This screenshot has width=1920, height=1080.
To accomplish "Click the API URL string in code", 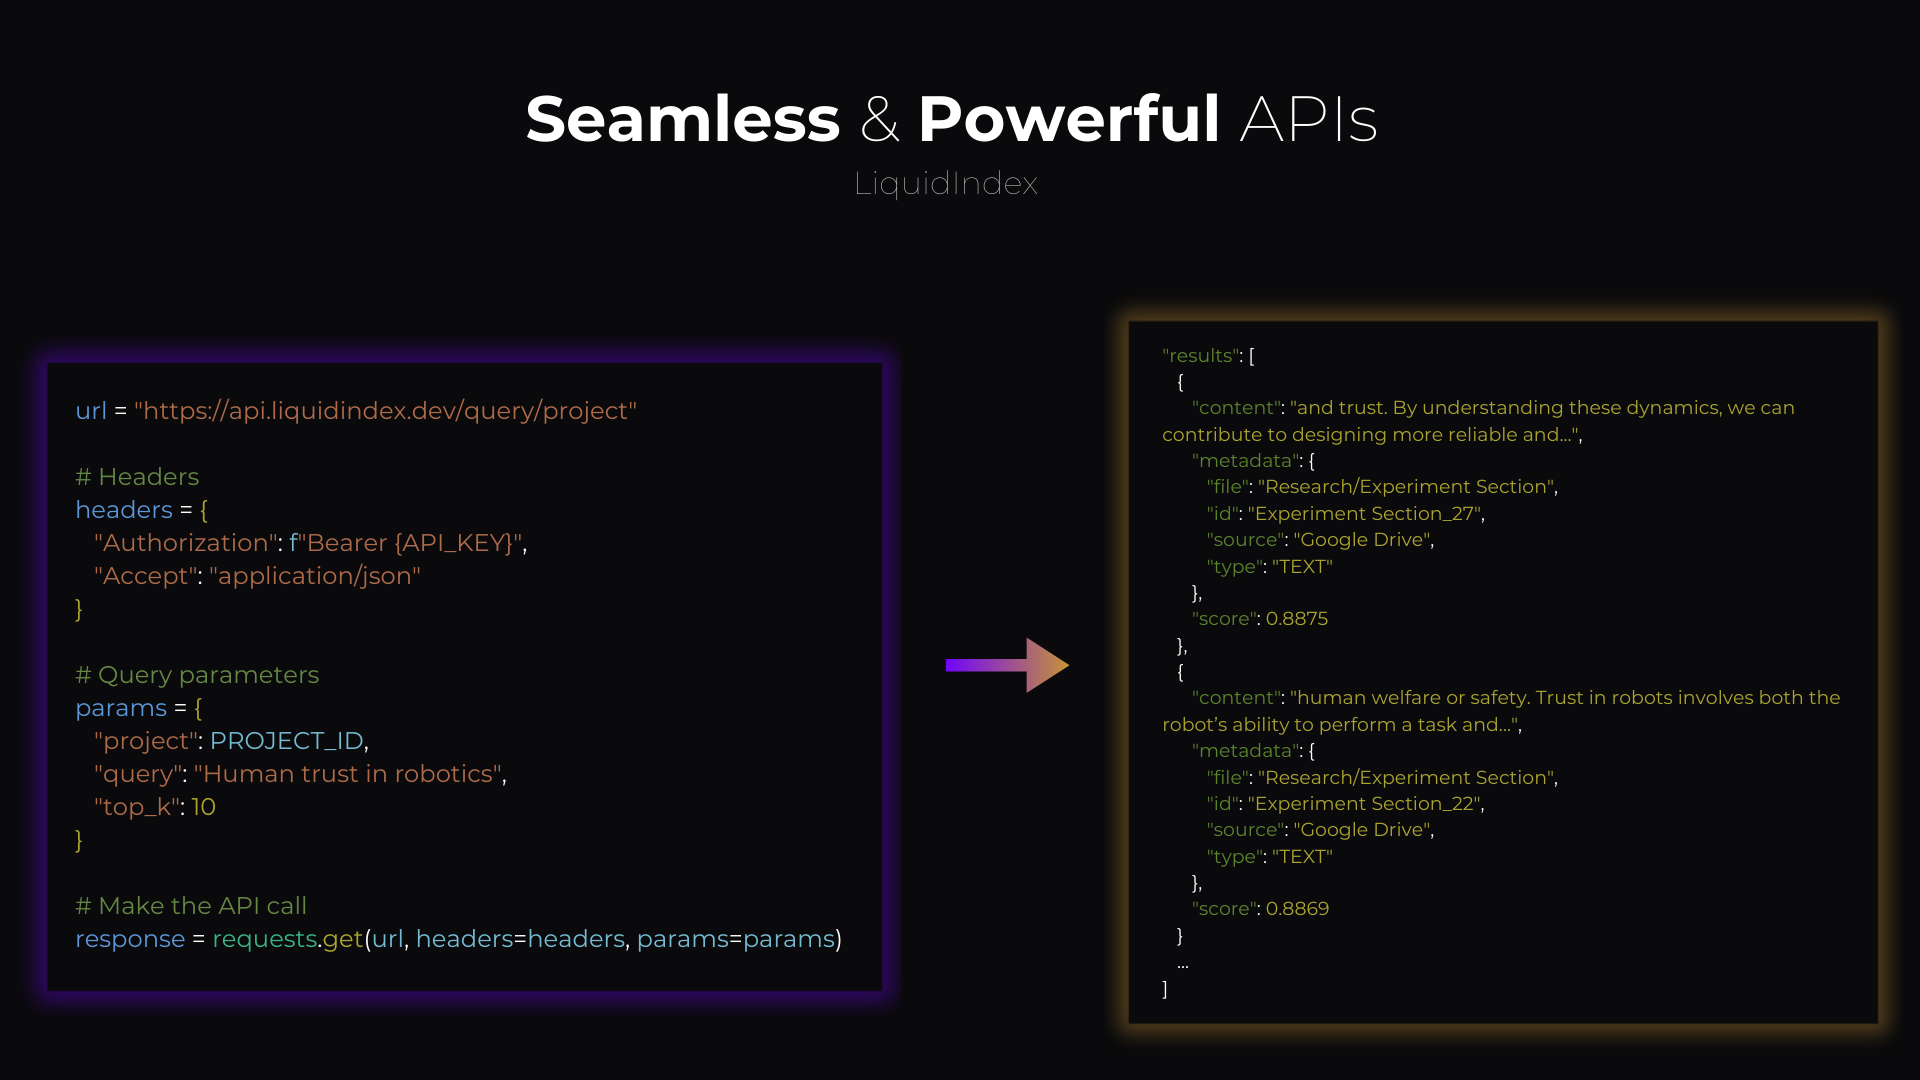I will point(385,411).
